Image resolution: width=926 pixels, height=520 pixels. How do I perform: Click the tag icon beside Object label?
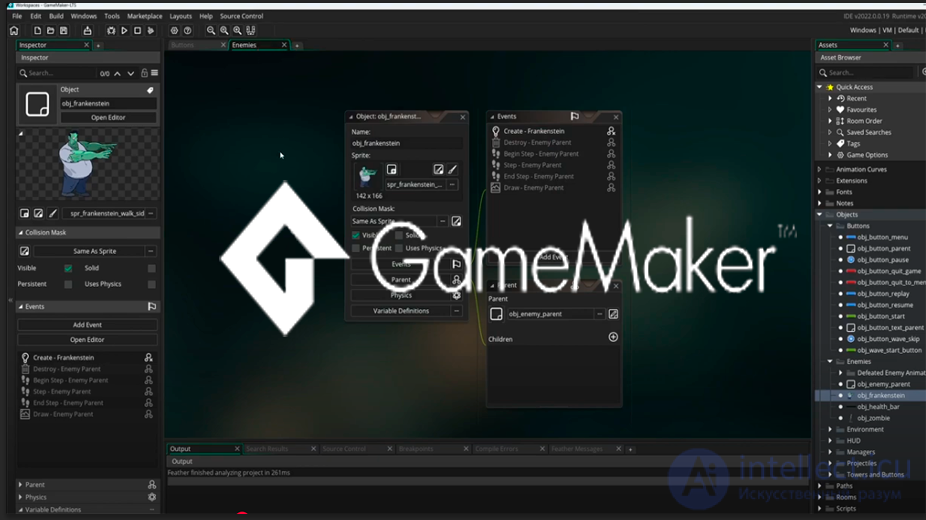point(150,90)
